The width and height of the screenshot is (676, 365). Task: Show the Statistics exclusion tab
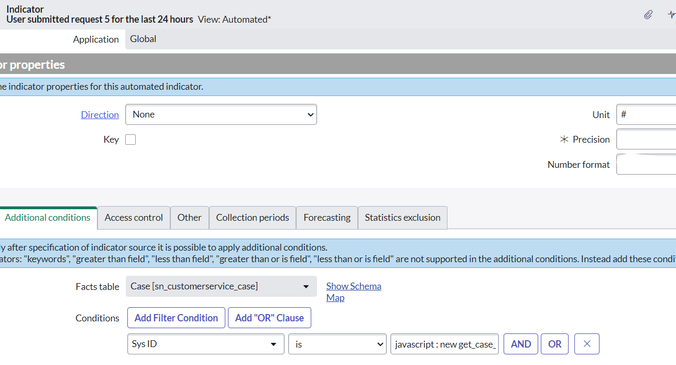pyautogui.click(x=403, y=218)
